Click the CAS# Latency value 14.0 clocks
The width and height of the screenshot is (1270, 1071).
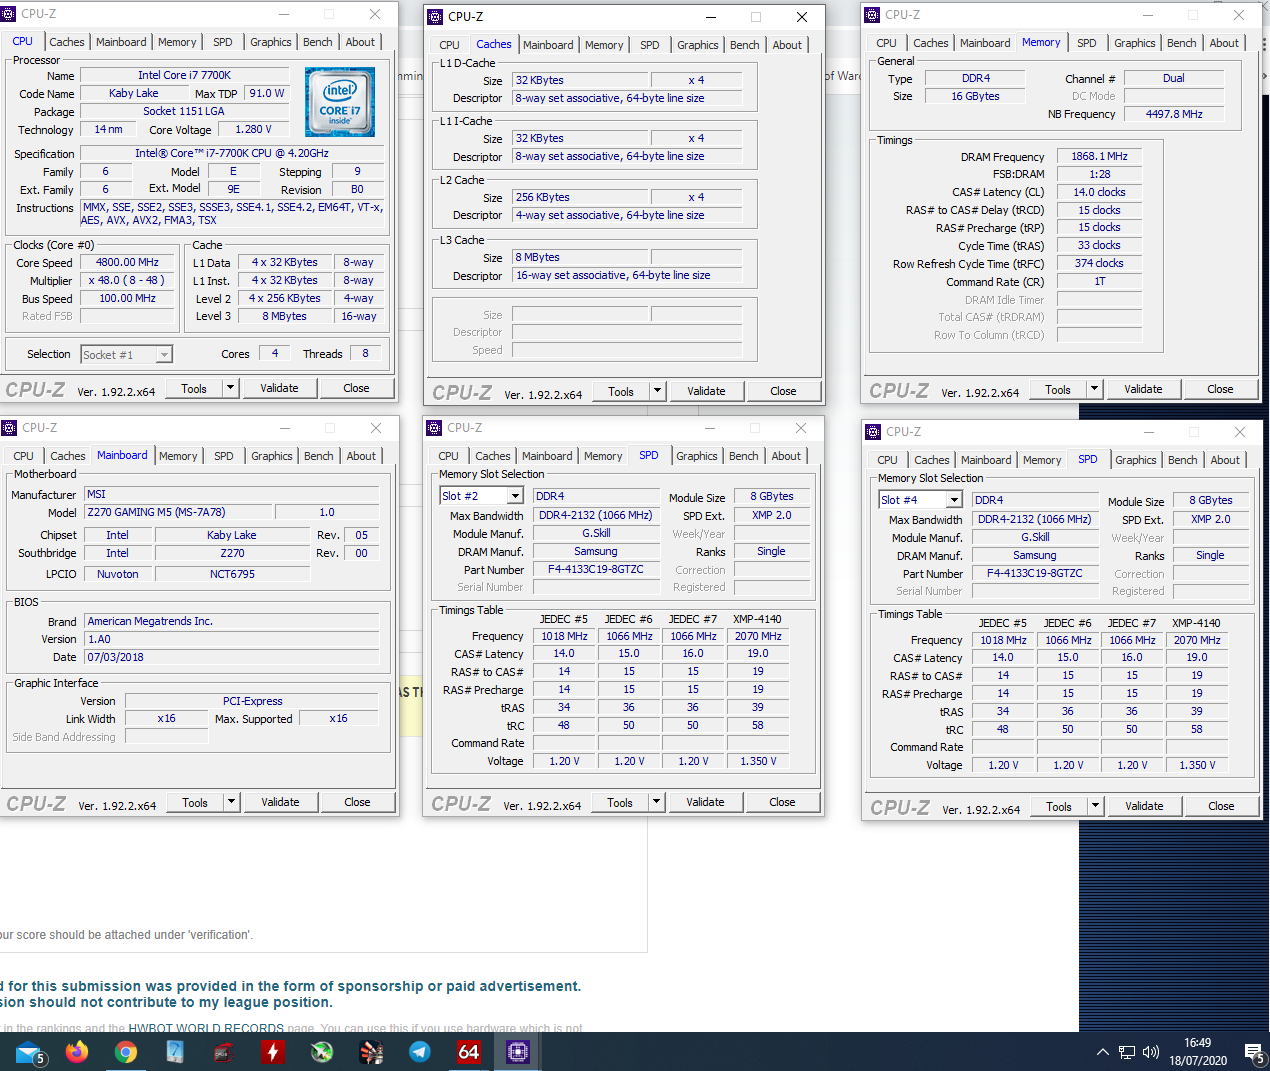coord(1100,192)
